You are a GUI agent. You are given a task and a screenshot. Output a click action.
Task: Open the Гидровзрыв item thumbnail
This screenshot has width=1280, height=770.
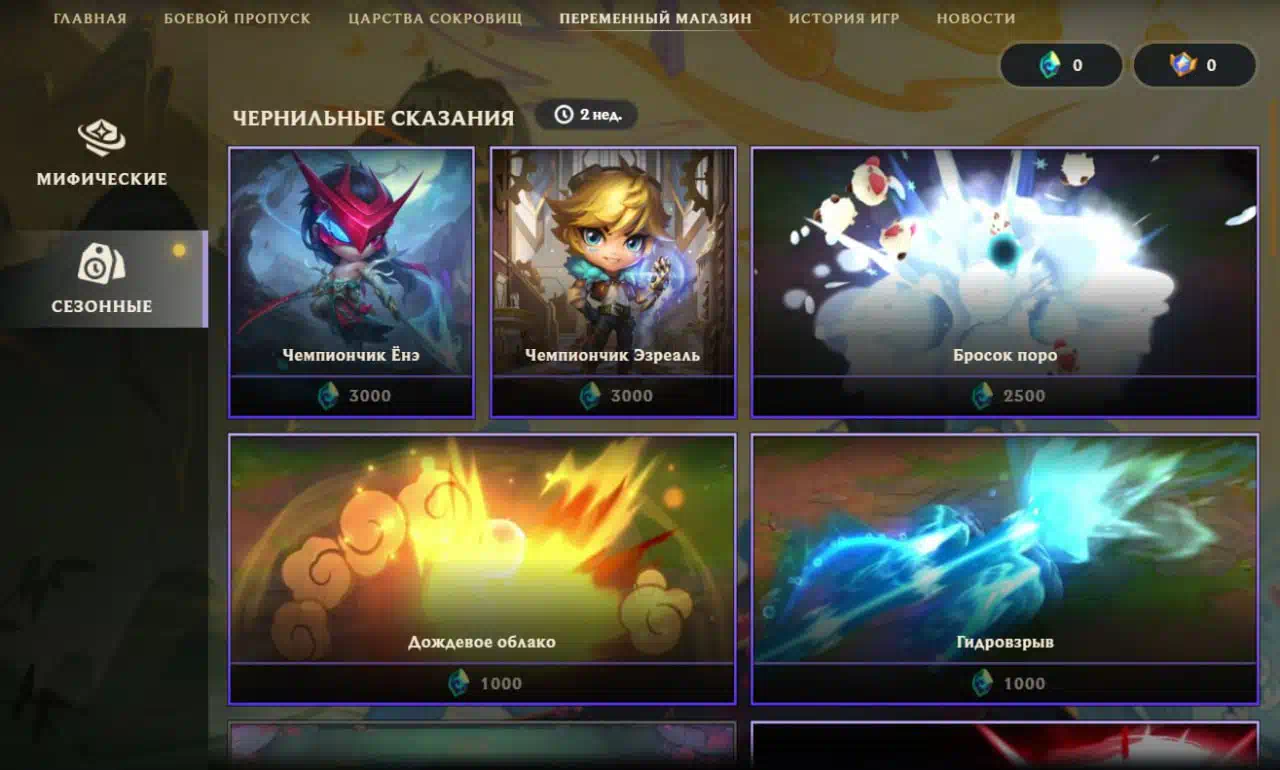click(x=1005, y=549)
